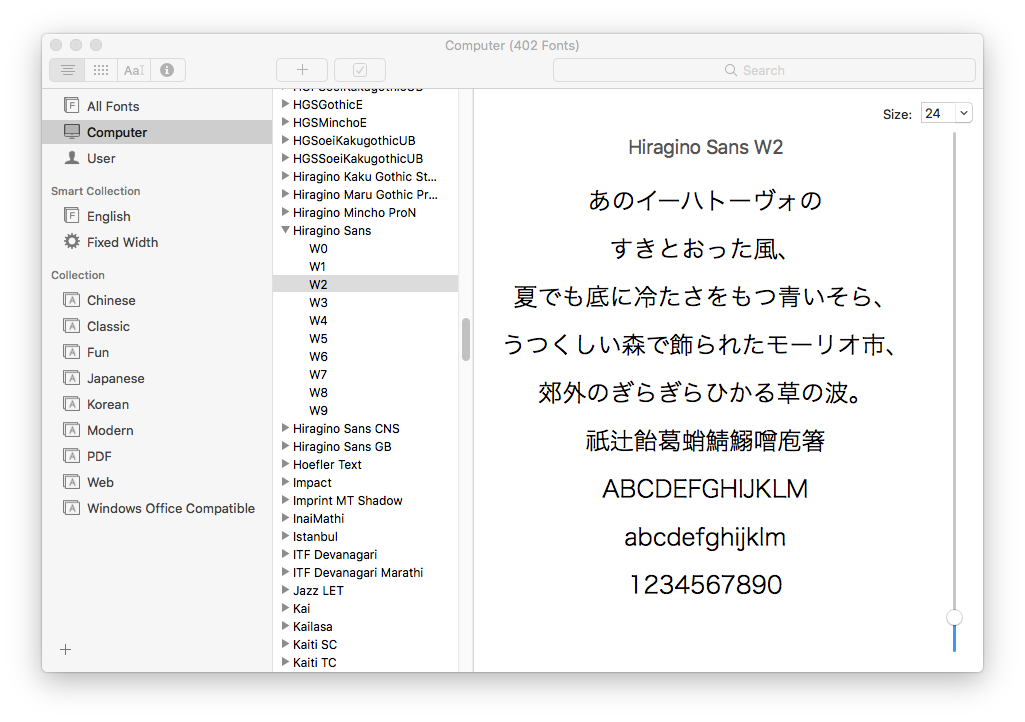
Task: Select the InaiMathi font
Action: pos(365,519)
